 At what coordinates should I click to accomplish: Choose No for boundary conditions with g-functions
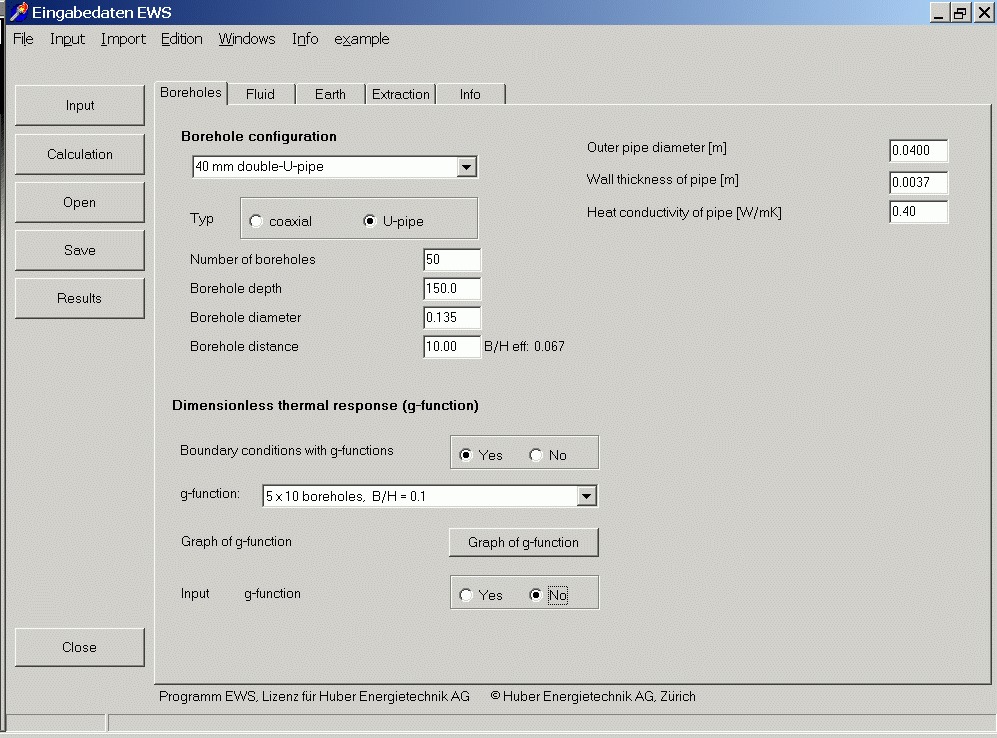(x=536, y=455)
